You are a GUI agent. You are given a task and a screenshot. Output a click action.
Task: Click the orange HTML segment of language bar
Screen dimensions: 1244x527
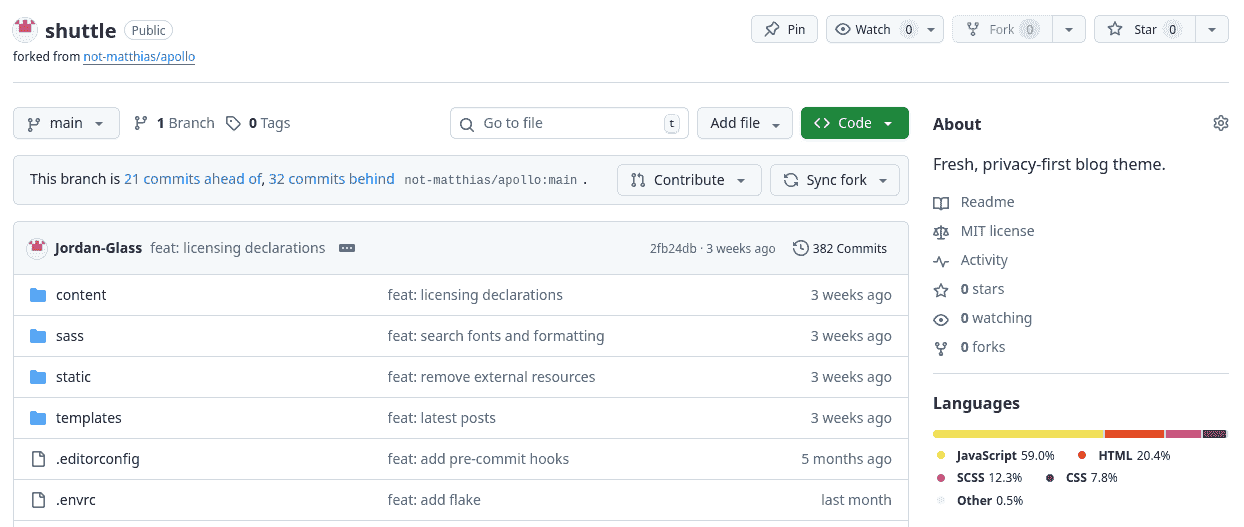click(1135, 434)
